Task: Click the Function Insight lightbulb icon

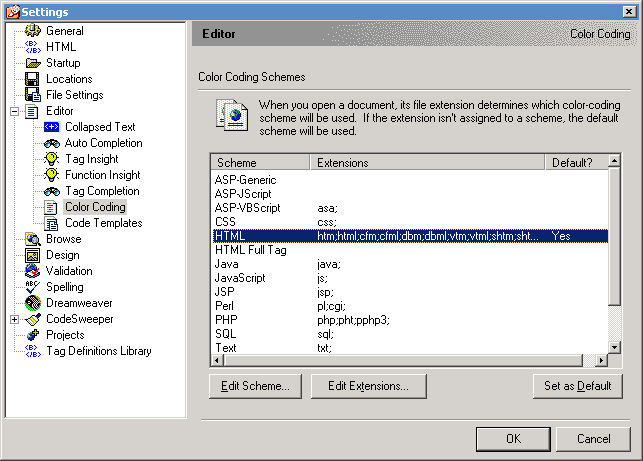Action: coord(52,175)
